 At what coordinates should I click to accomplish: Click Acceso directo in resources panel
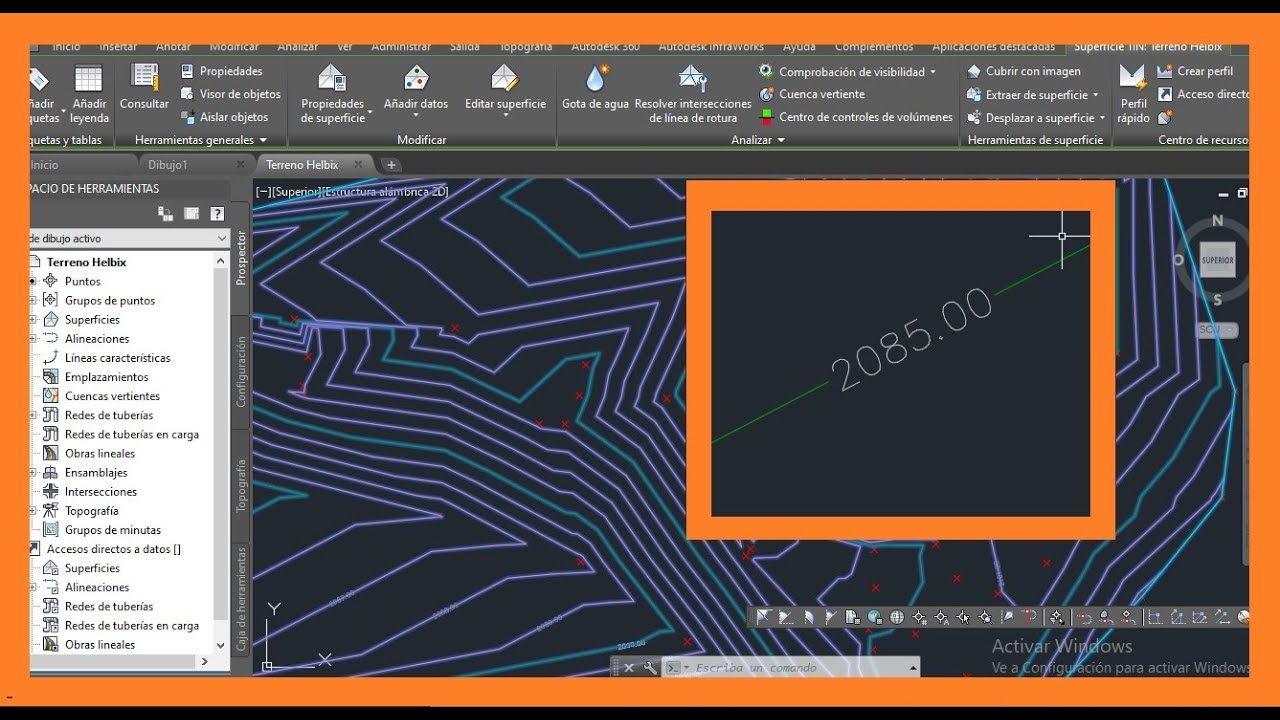tap(1203, 94)
